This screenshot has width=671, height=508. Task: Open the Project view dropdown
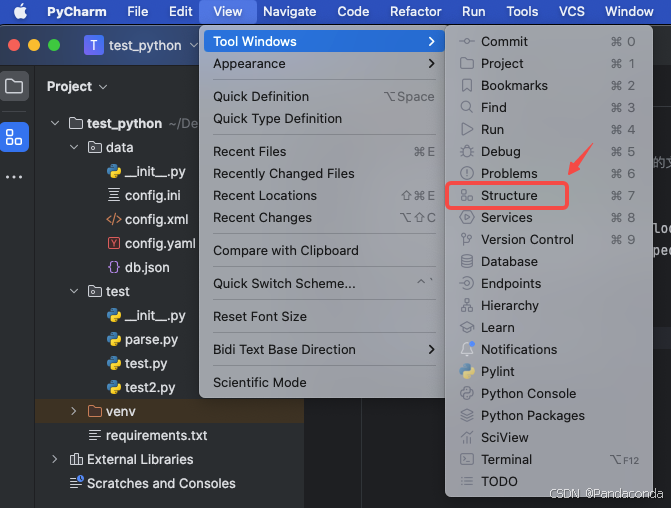point(77,86)
